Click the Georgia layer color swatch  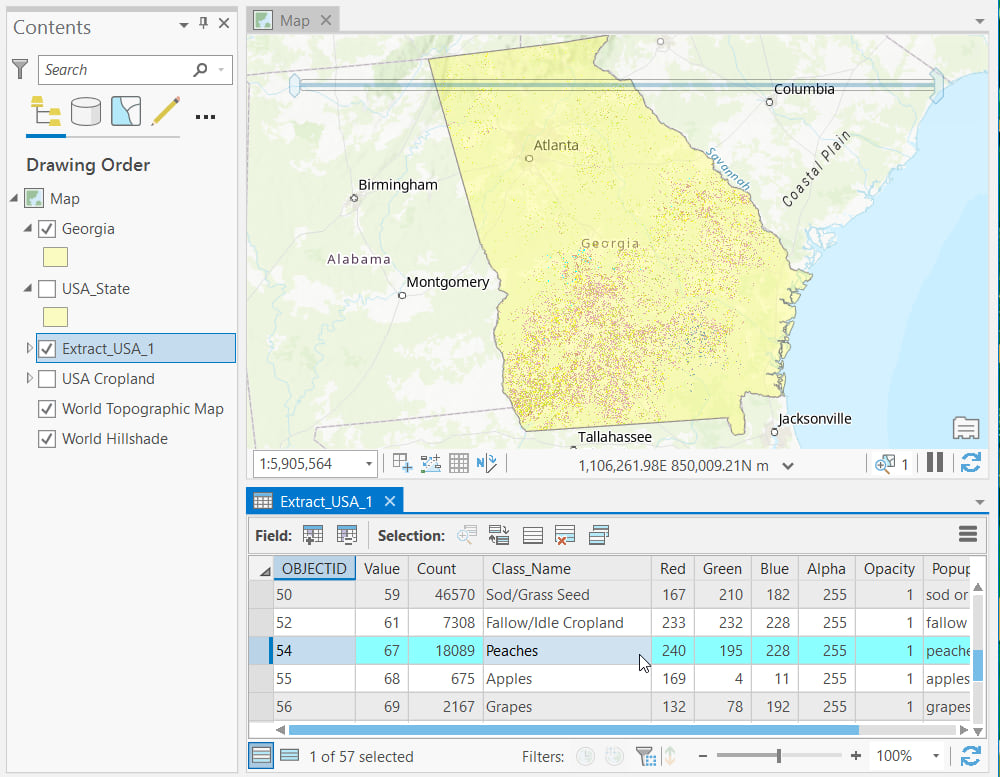tap(56, 257)
